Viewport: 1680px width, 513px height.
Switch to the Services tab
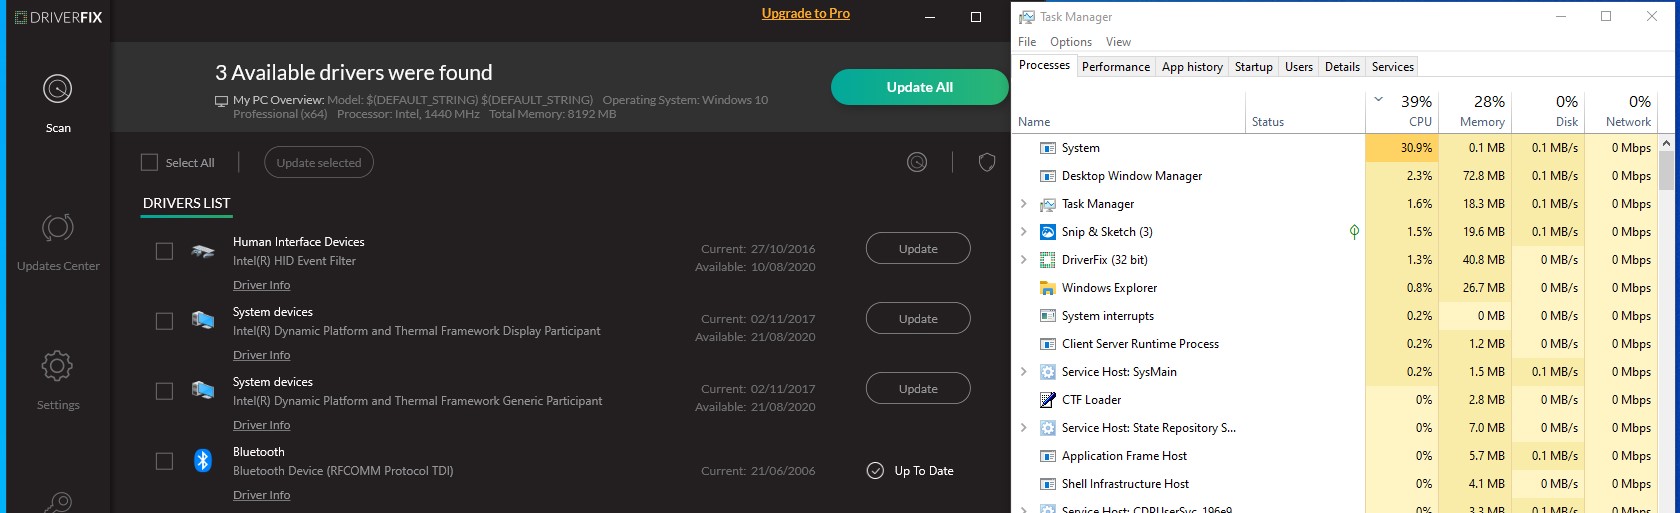pos(1393,67)
